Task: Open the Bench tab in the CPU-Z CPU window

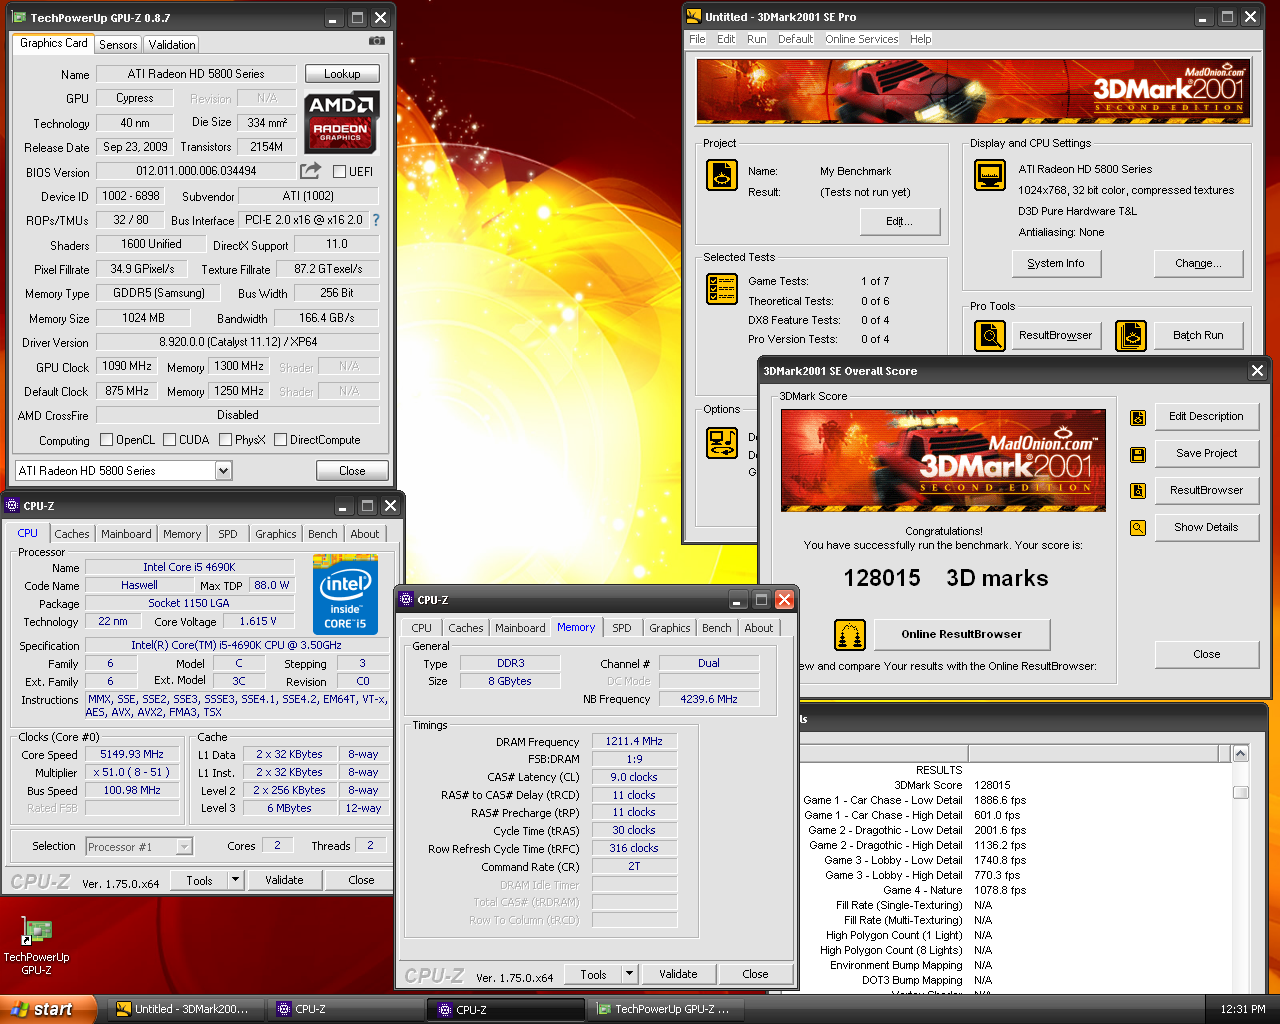Action: pyautogui.click(x=323, y=534)
